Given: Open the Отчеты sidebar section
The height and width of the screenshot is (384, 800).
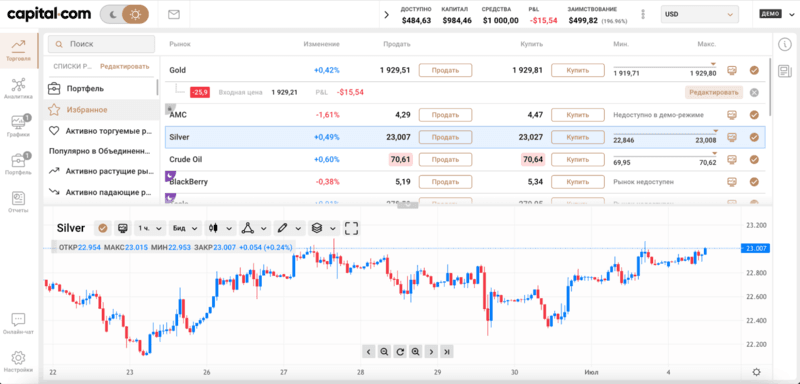Looking at the screenshot, I should point(18,202).
